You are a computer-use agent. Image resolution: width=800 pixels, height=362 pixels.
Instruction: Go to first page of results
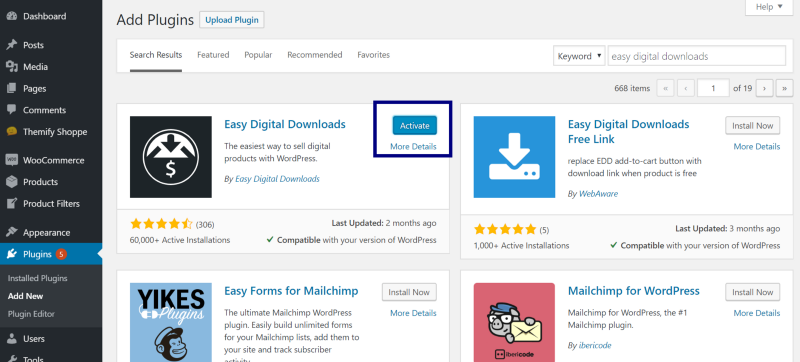point(665,88)
